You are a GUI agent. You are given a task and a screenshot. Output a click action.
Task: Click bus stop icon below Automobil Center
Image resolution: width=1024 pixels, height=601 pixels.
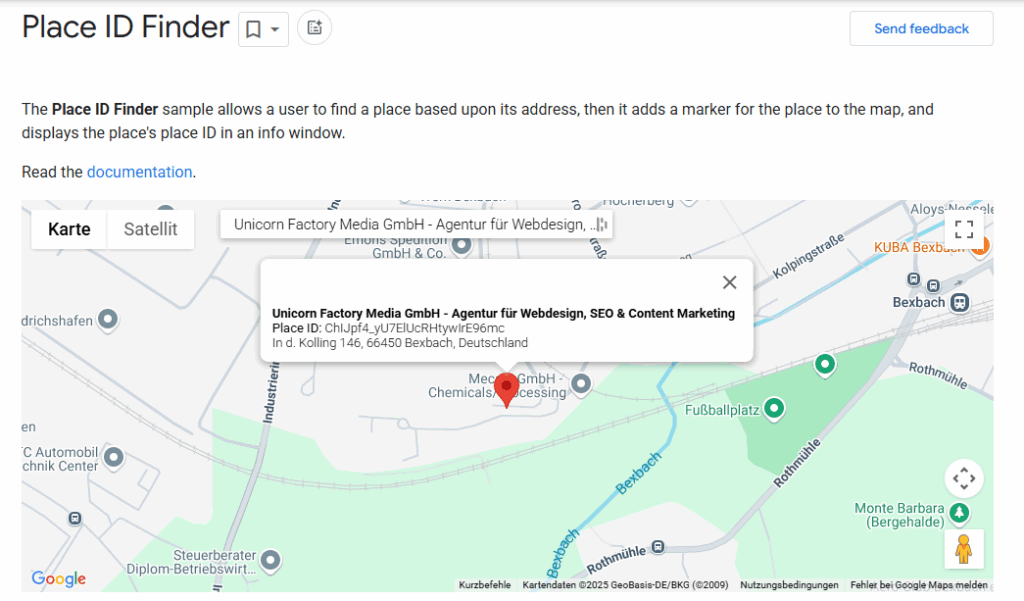75,519
